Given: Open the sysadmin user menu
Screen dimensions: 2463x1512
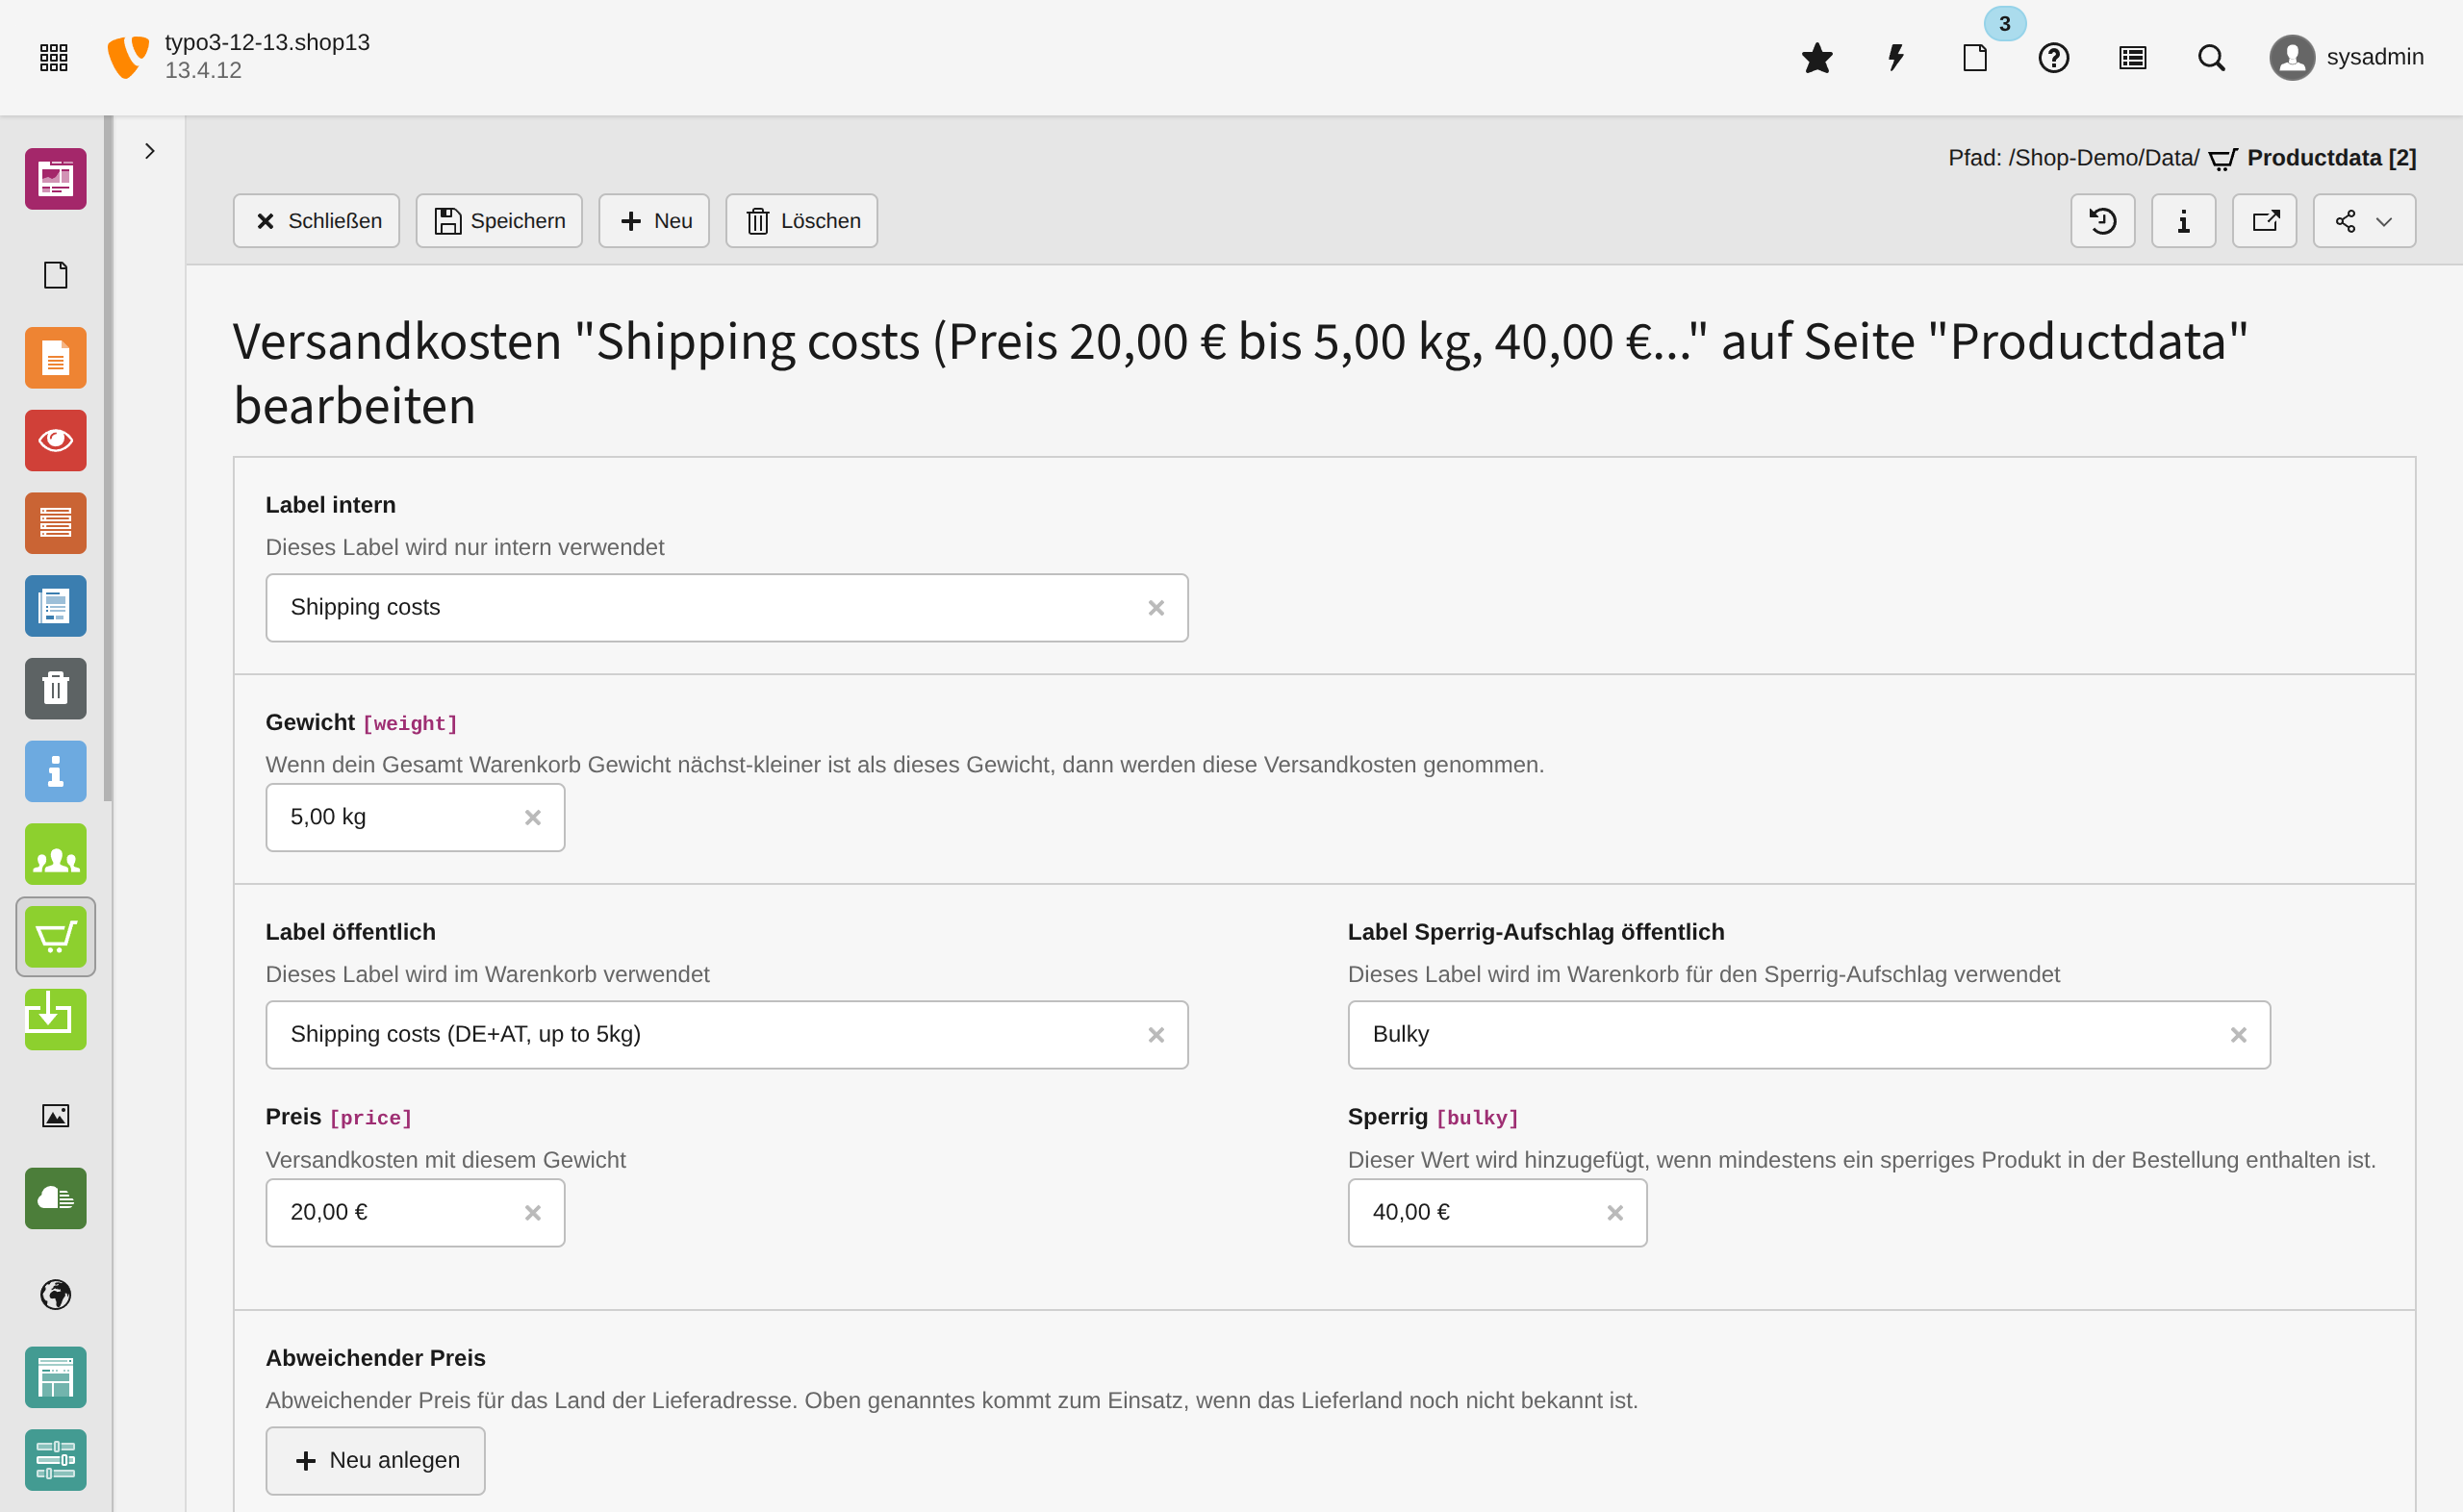Looking at the screenshot, I should pos(2346,57).
